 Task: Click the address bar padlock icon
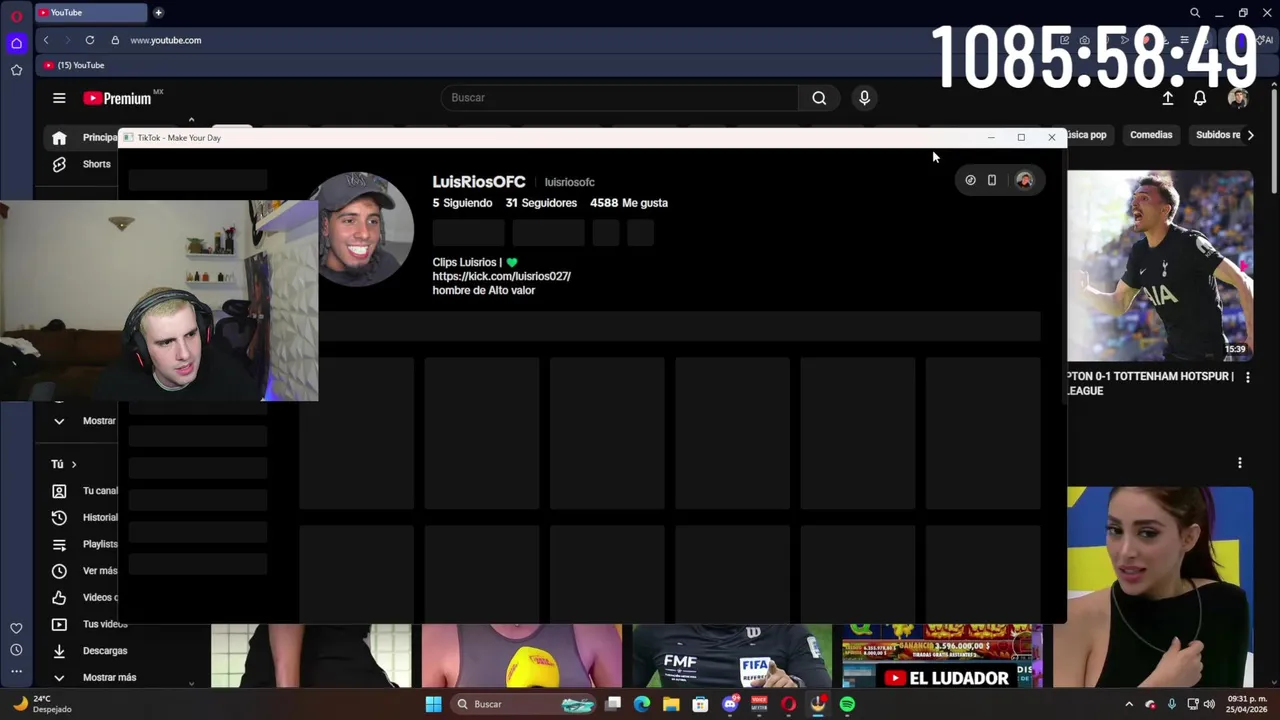(x=115, y=40)
